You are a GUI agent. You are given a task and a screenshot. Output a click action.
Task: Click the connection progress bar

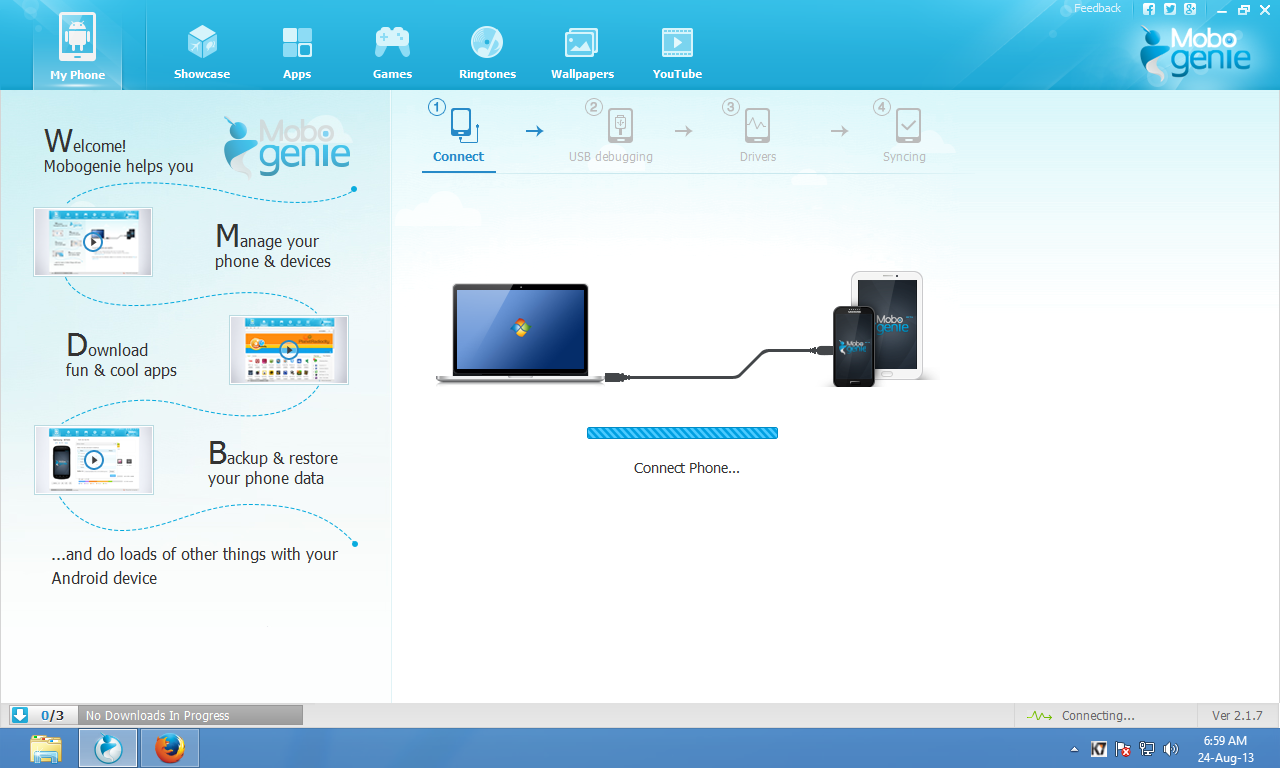pyautogui.click(x=682, y=433)
